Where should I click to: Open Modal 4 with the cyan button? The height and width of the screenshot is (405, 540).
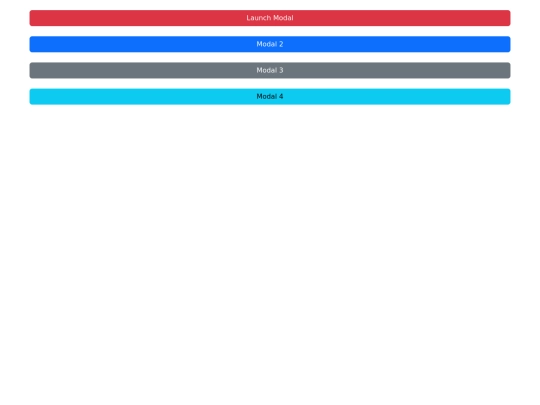270,96
